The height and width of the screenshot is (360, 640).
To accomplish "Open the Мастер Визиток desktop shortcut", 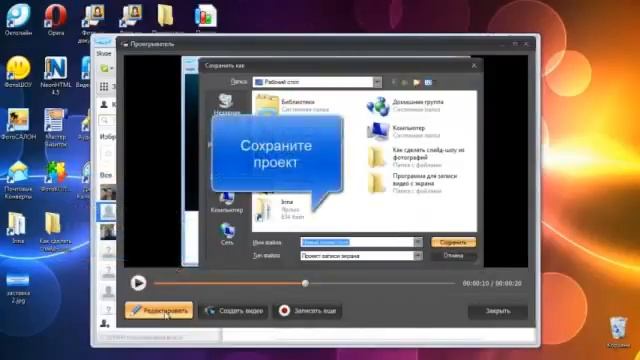I will click(56, 127).
